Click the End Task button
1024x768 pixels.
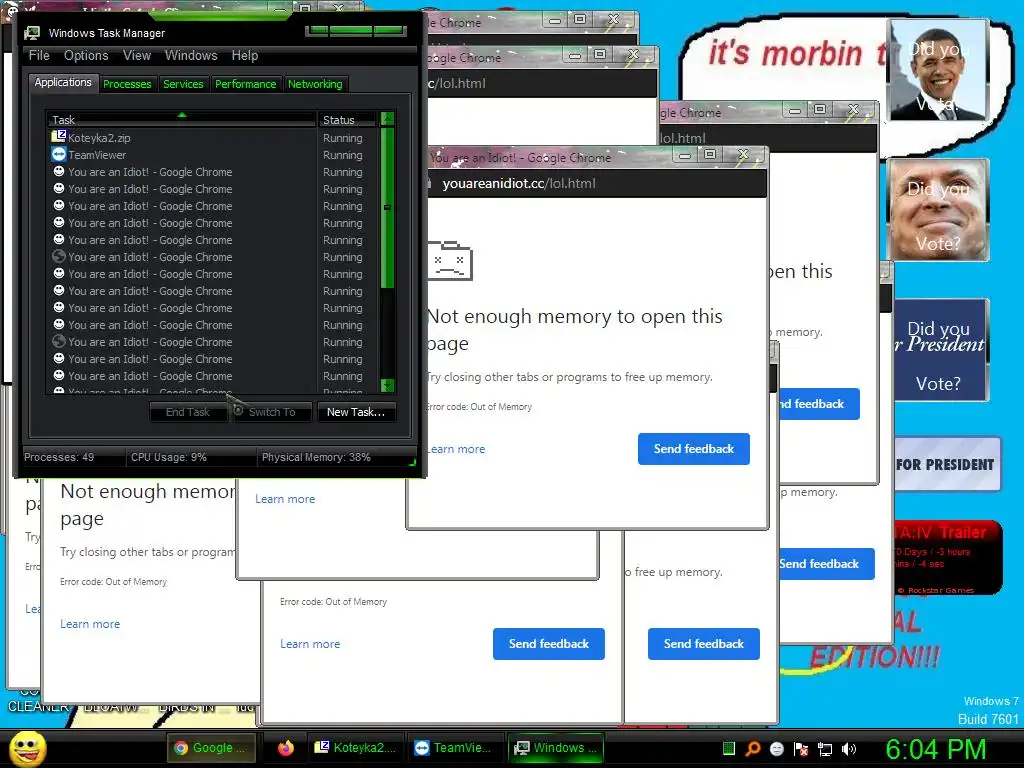pyautogui.click(x=188, y=412)
